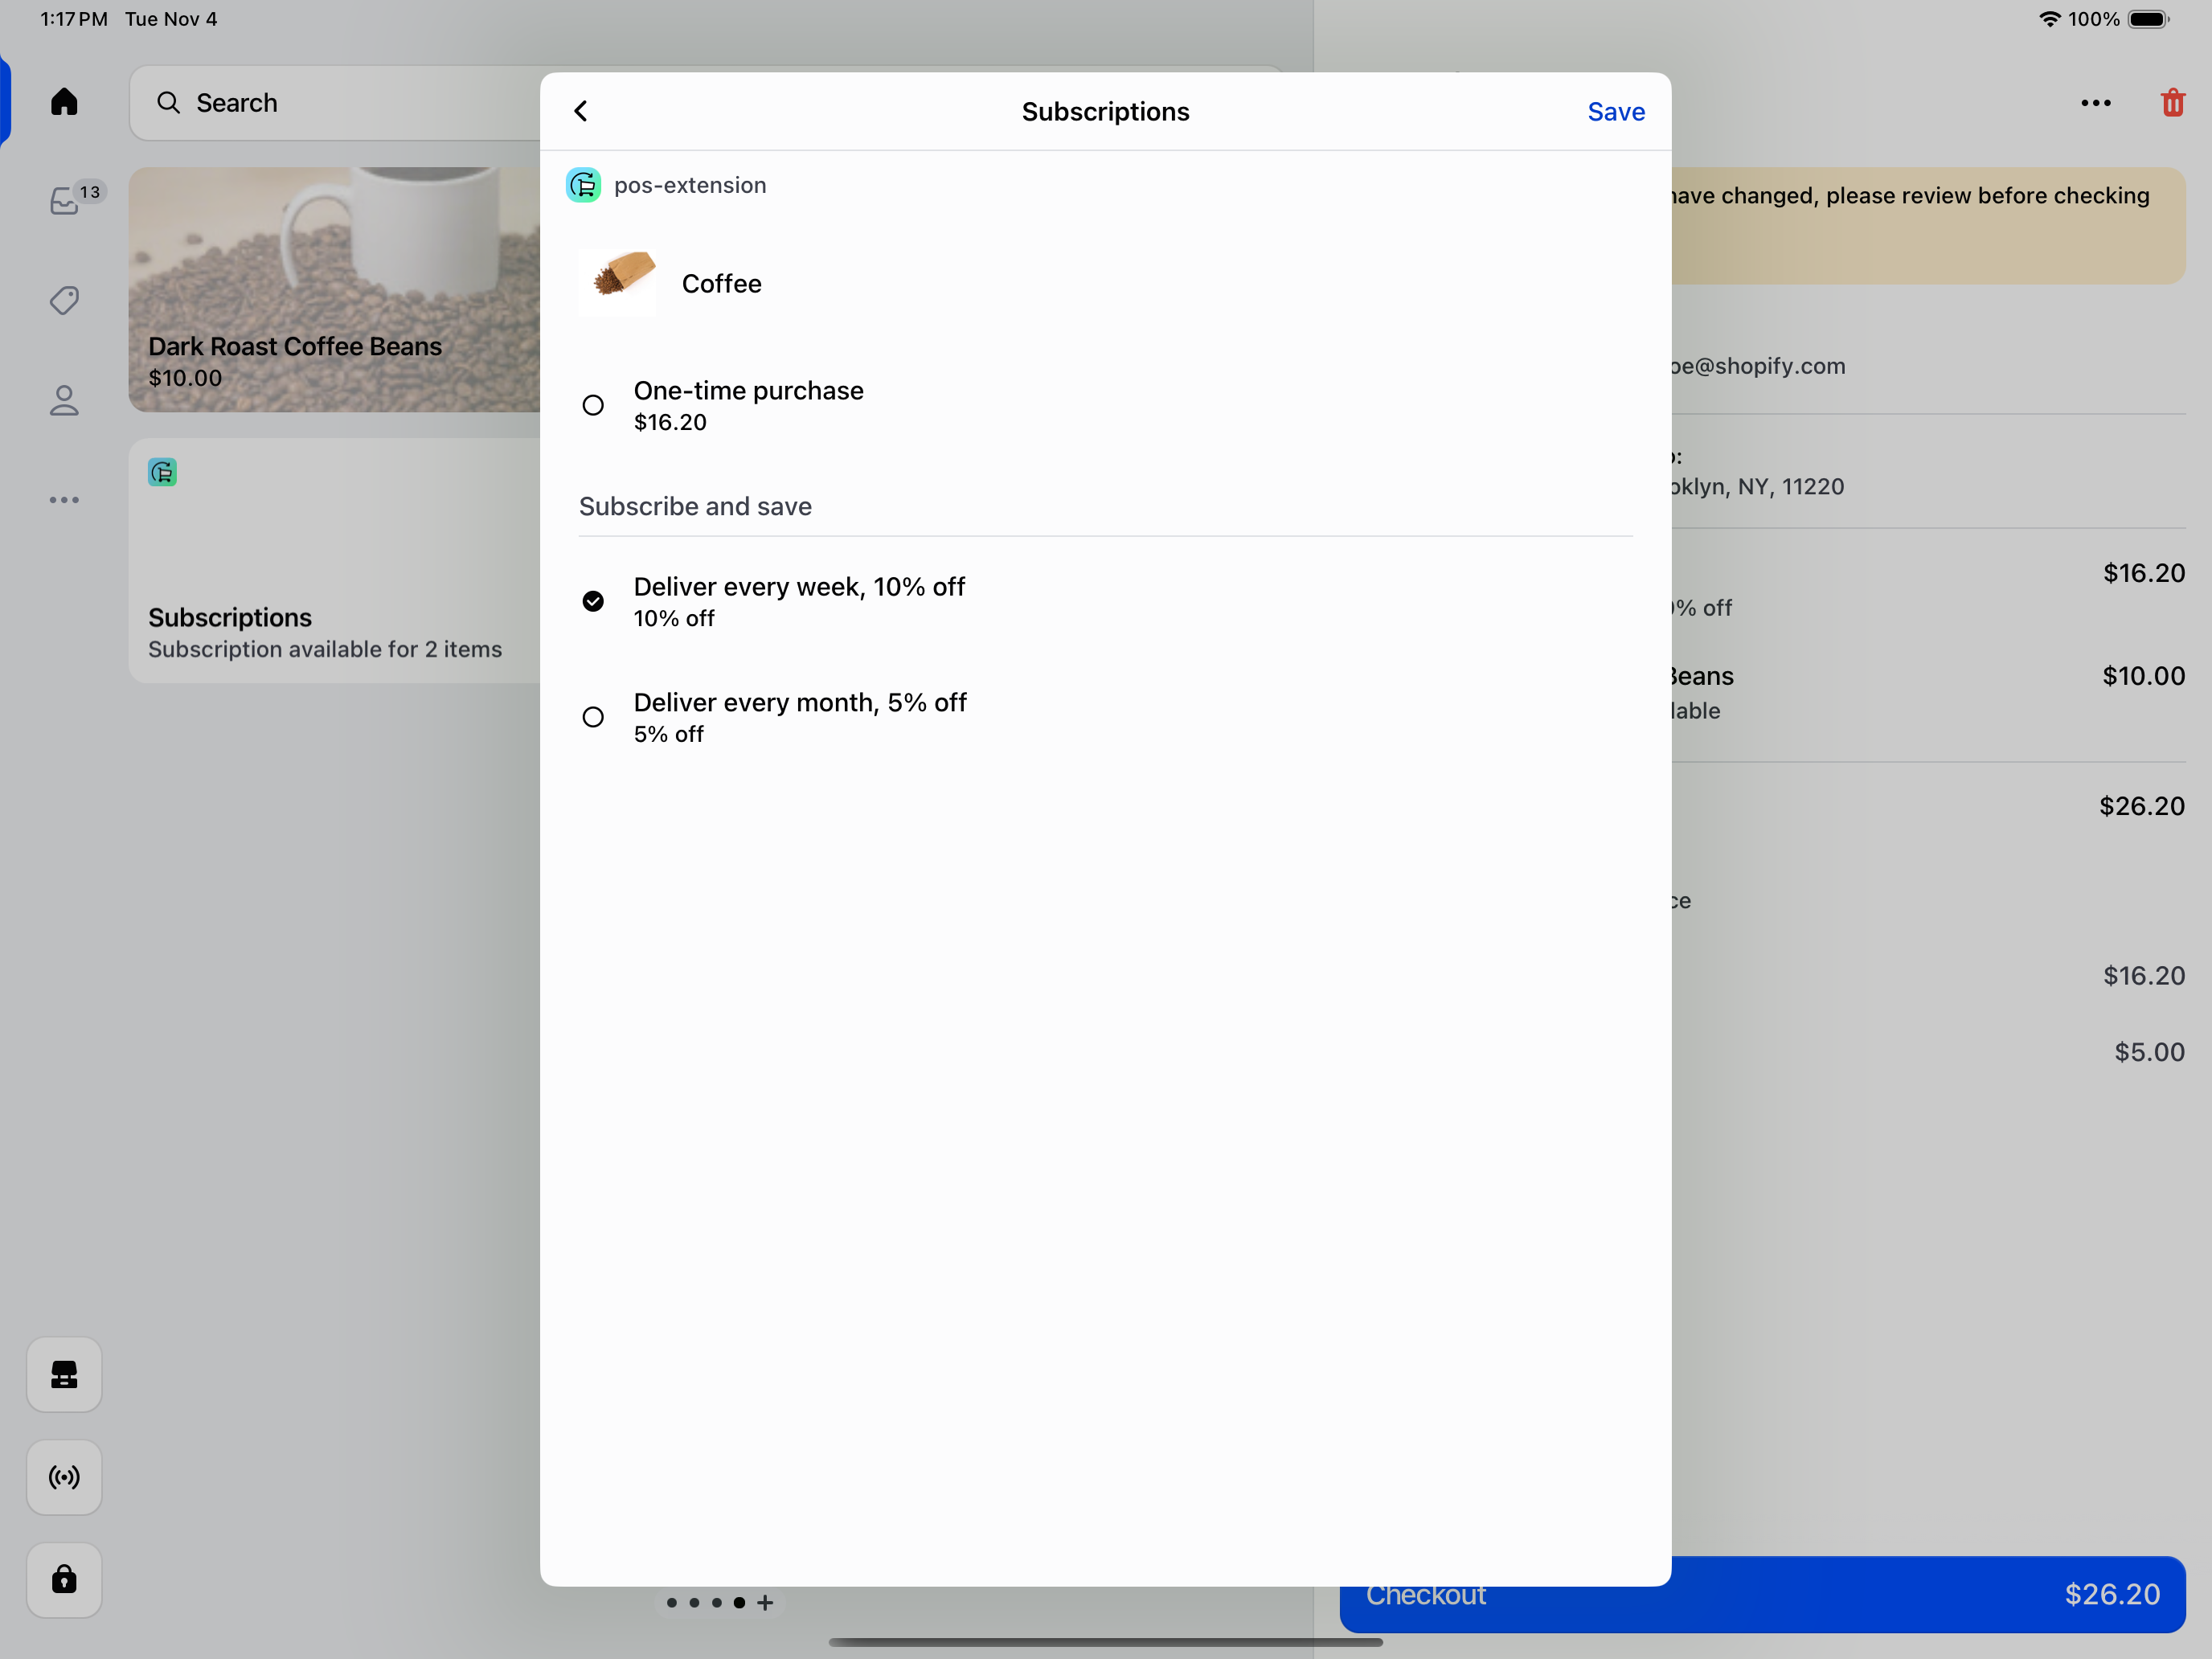Click the $5.00 amount in cart
The image size is (2212, 1659).
tap(2149, 1052)
